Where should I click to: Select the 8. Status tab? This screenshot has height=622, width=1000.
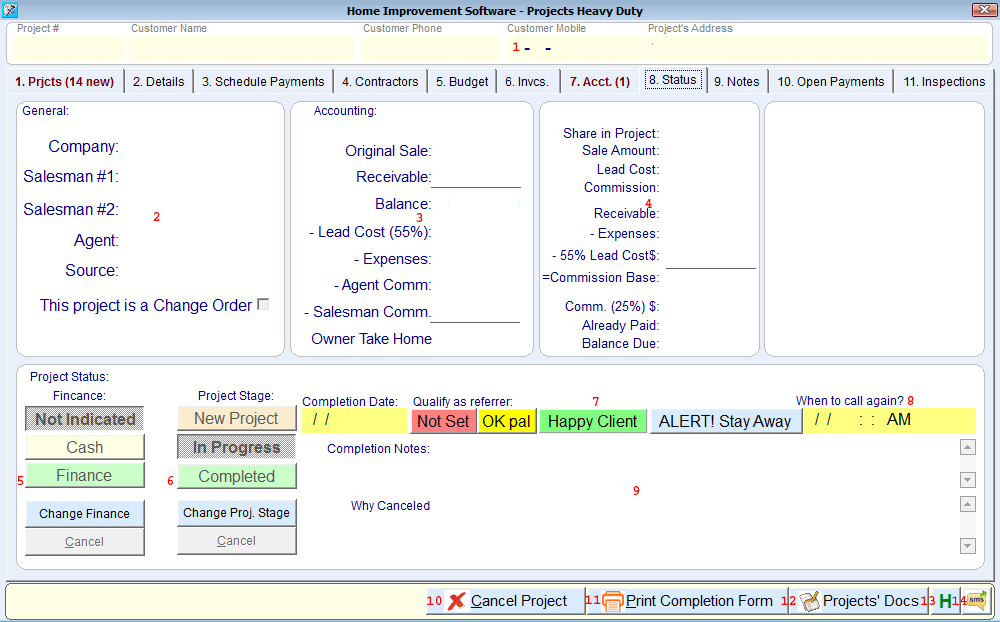point(673,80)
